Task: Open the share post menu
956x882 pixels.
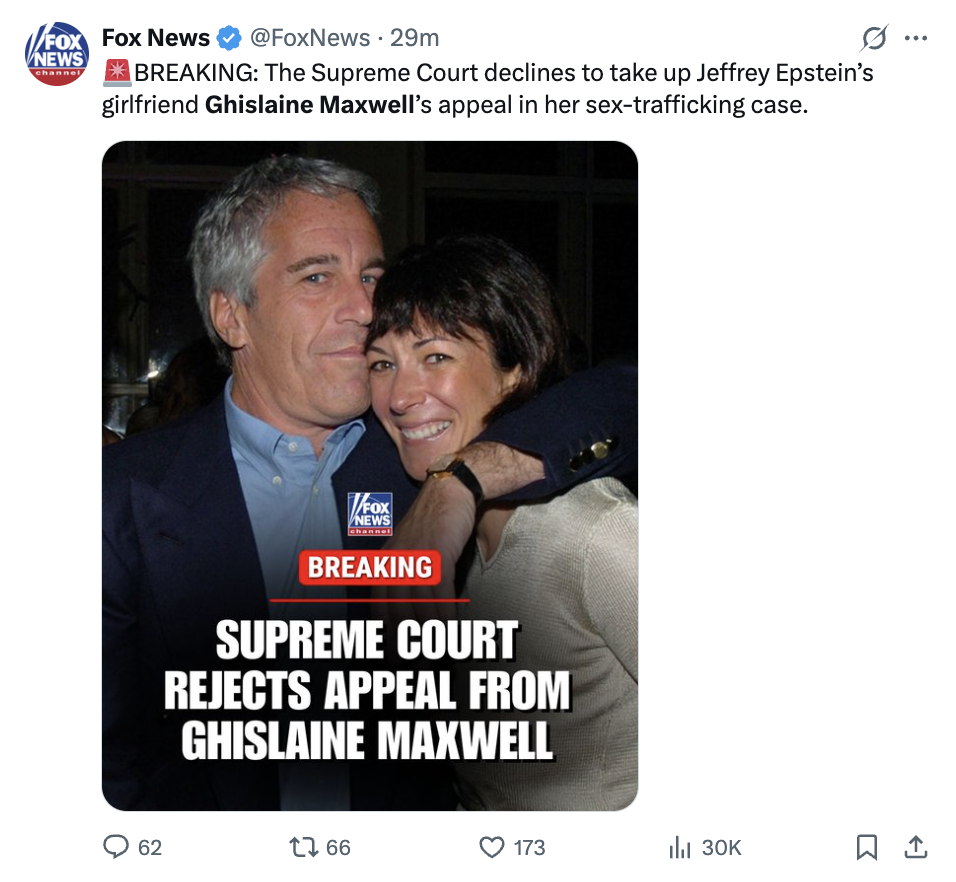Action: click(x=915, y=847)
